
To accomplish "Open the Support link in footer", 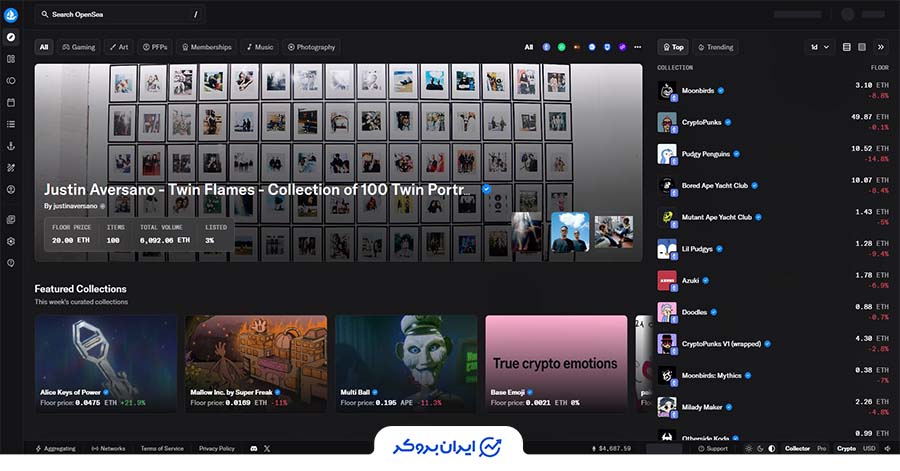I will point(713,449).
